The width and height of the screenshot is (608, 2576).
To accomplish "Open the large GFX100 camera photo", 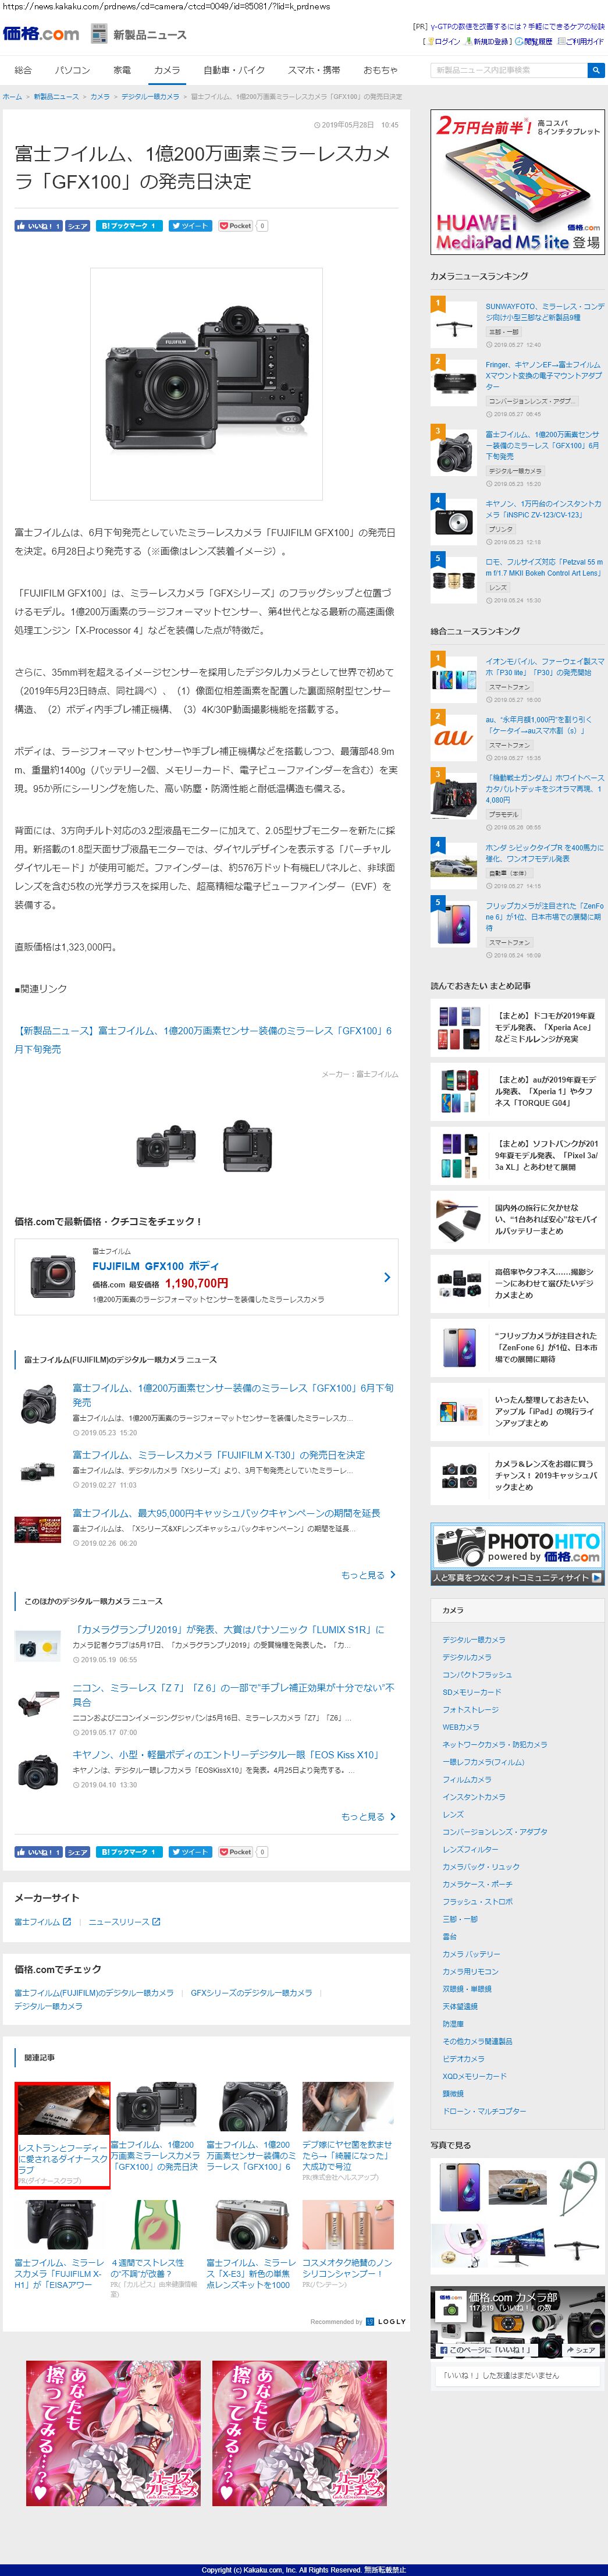I will pos(206,384).
